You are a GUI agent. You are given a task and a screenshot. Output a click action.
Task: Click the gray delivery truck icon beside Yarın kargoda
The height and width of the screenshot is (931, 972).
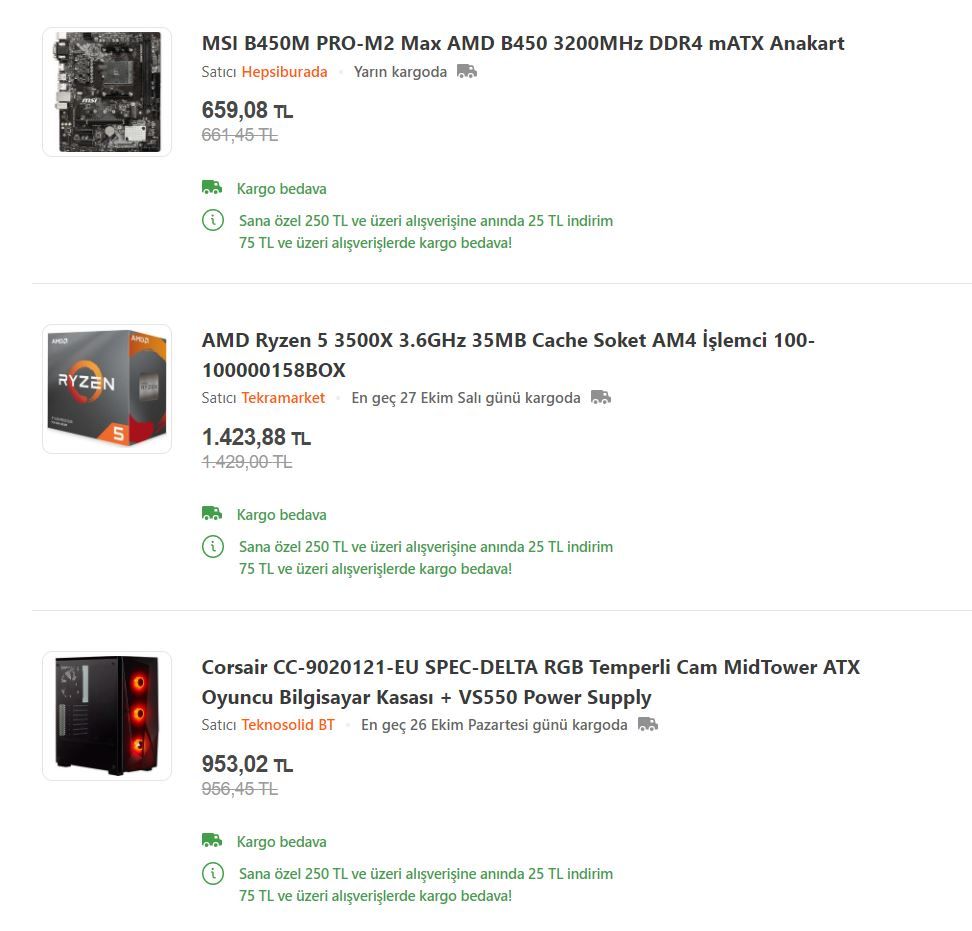pos(467,72)
